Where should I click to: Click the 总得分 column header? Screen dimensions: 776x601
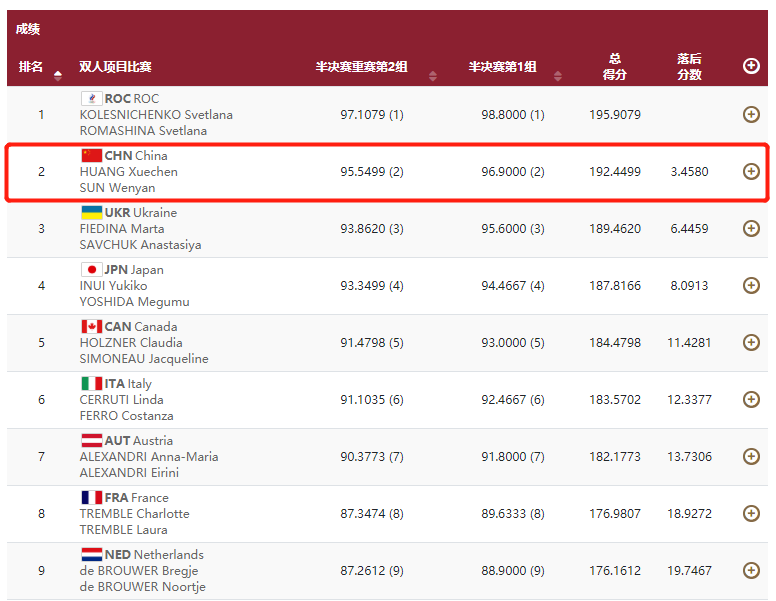click(614, 67)
